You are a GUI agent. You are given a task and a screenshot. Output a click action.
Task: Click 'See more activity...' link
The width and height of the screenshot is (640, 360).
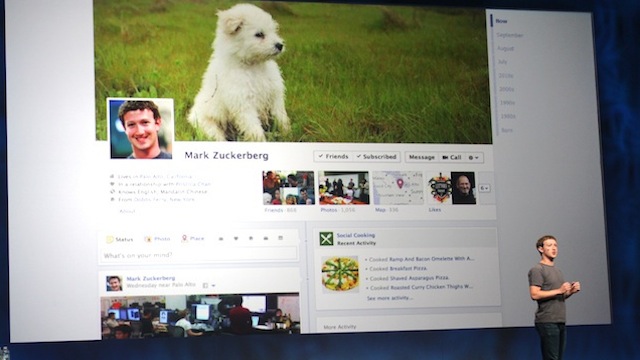[390, 298]
